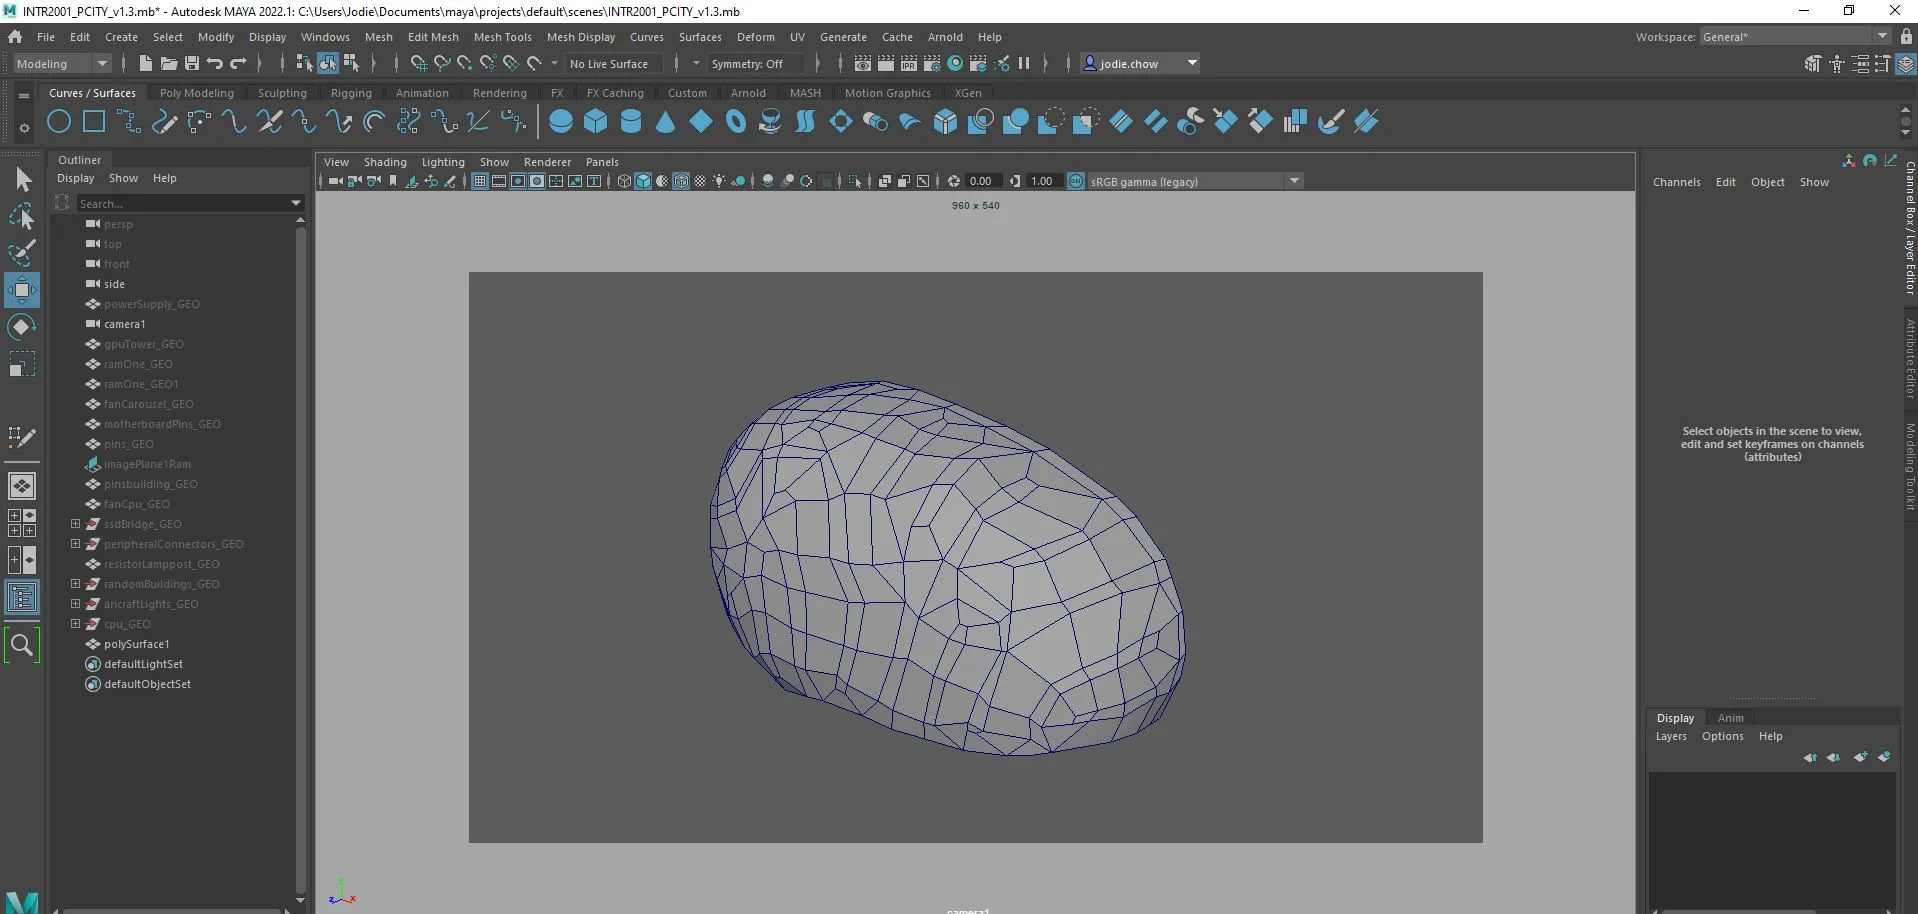Activate the Scale tool in the toolbox
This screenshot has width=1918, height=914.
tap(22, 364)
